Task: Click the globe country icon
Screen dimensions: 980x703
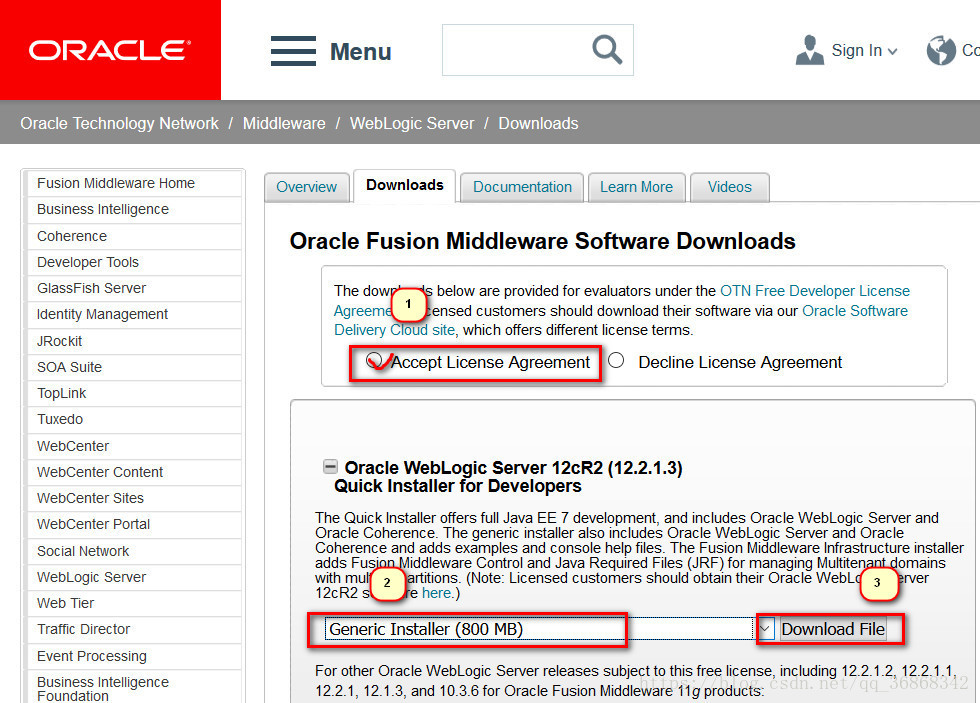Action: (x=941, y=50)
